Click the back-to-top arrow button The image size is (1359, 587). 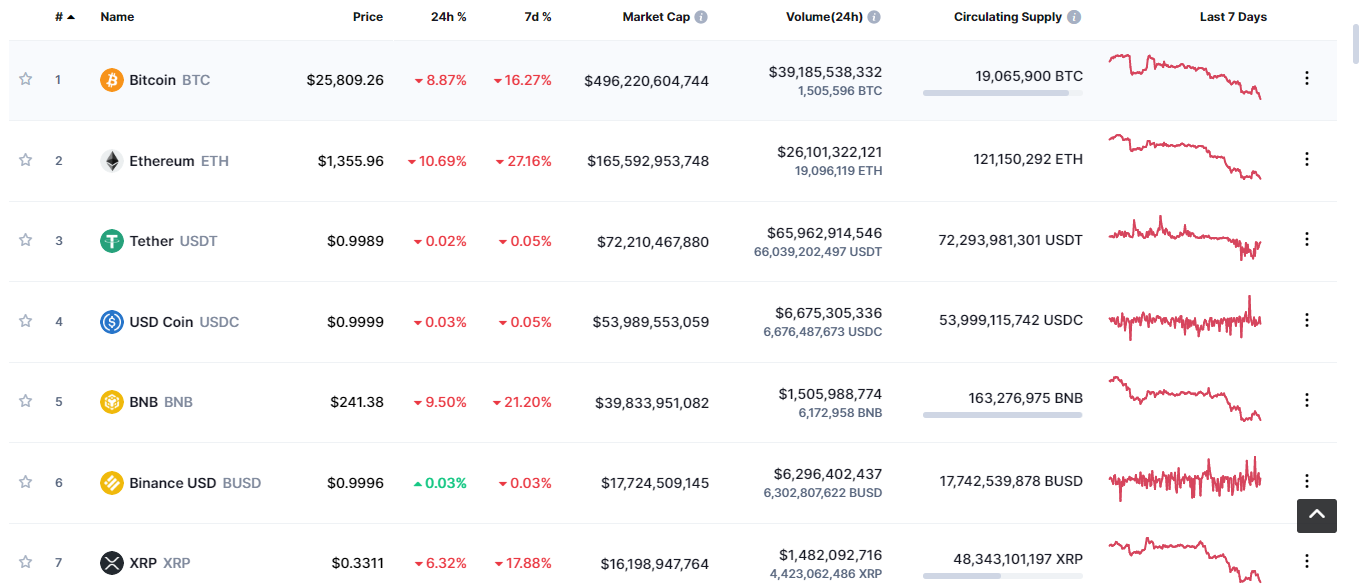[x=1317, y=515]
